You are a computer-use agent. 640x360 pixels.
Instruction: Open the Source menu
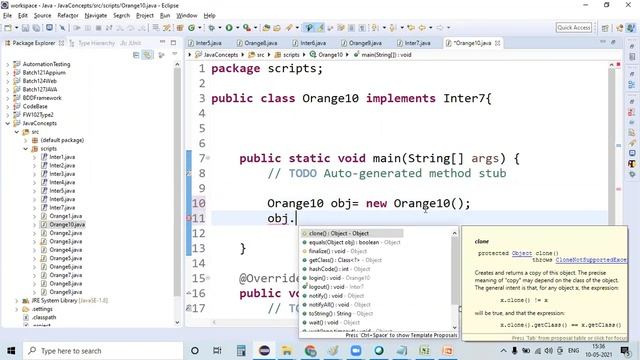pyautogui.click(x=42, y=16)
